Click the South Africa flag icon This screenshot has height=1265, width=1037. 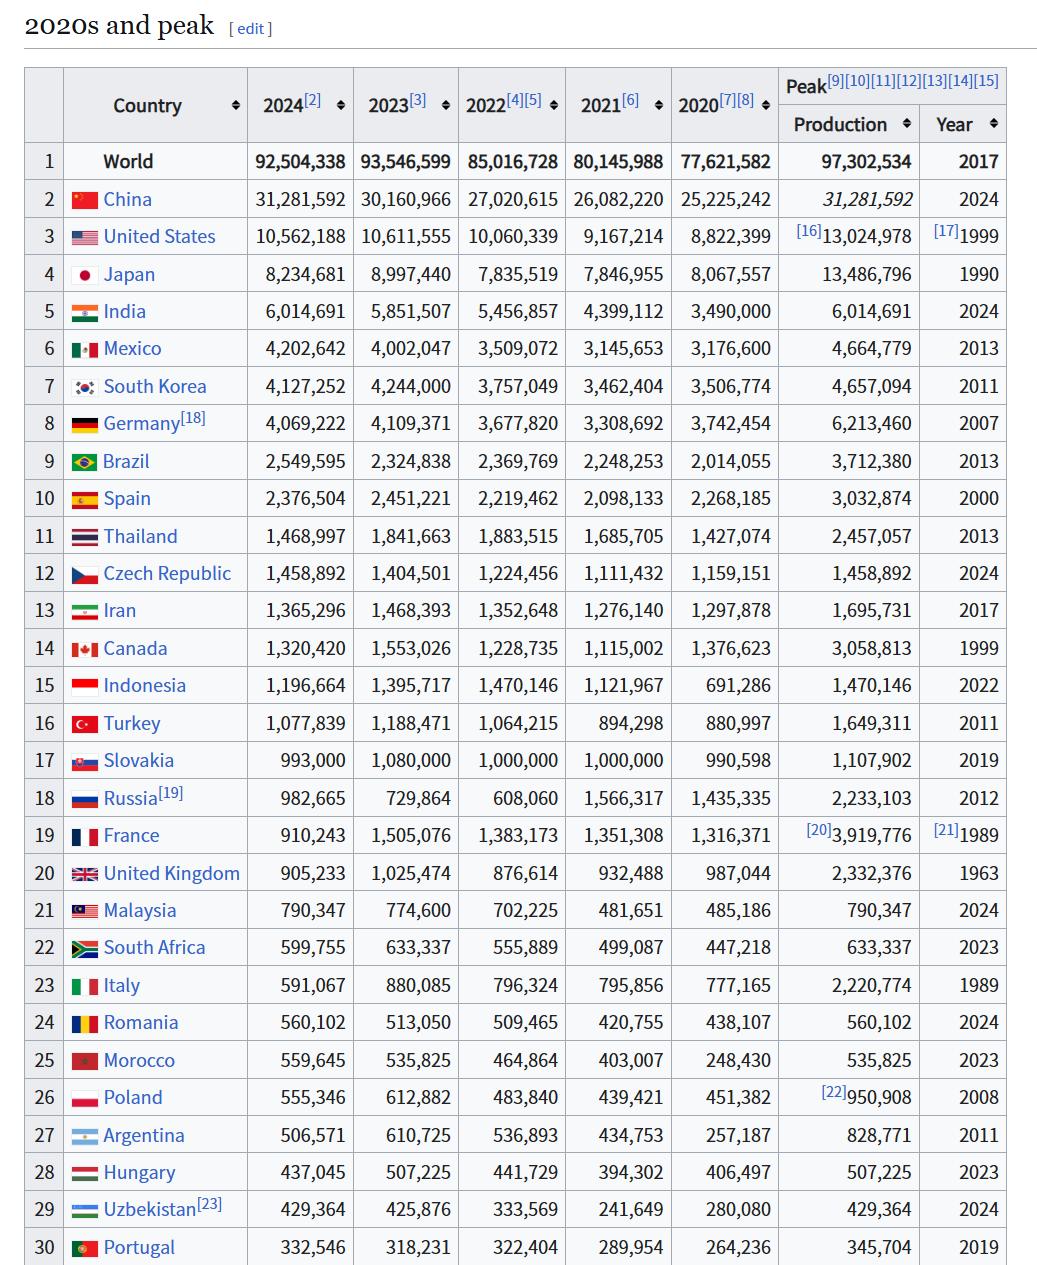[x=85, y=948]
